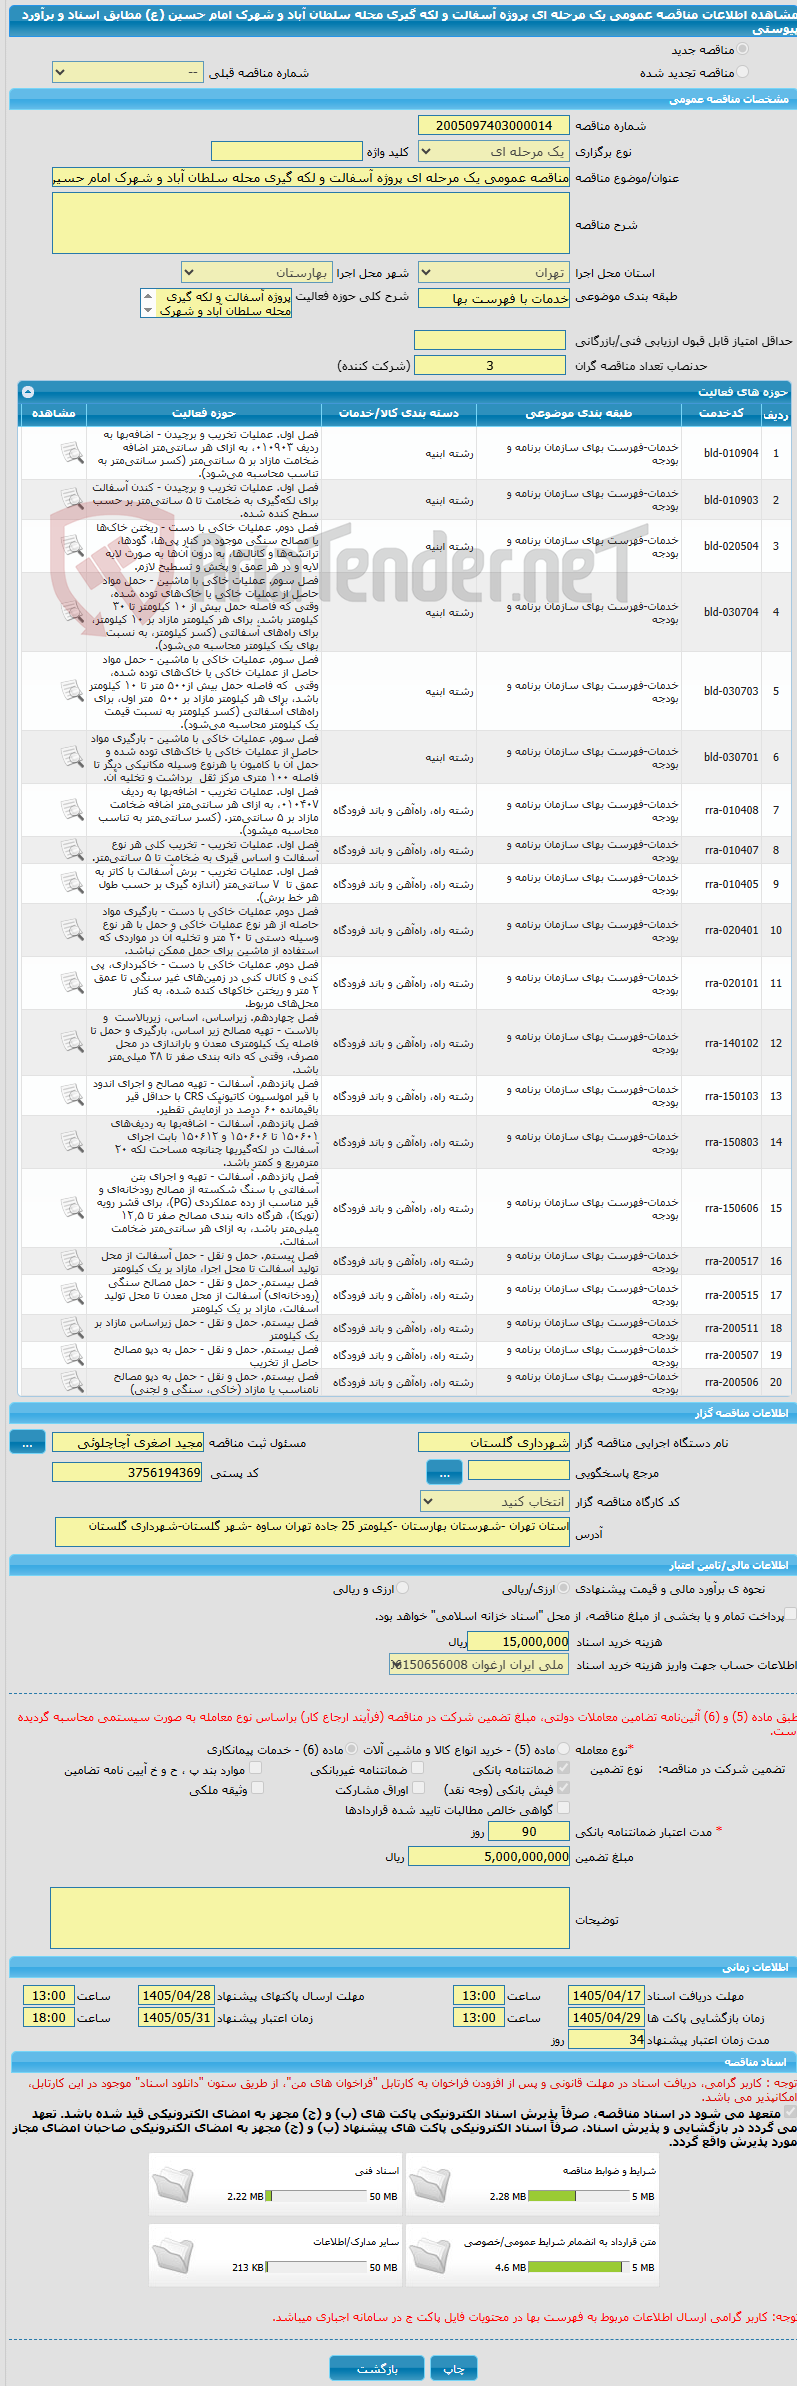Open view icon for row rra-200506
Image resolution: width=797 pixels, height=2386 pixels.
(x=72, y=1381)
